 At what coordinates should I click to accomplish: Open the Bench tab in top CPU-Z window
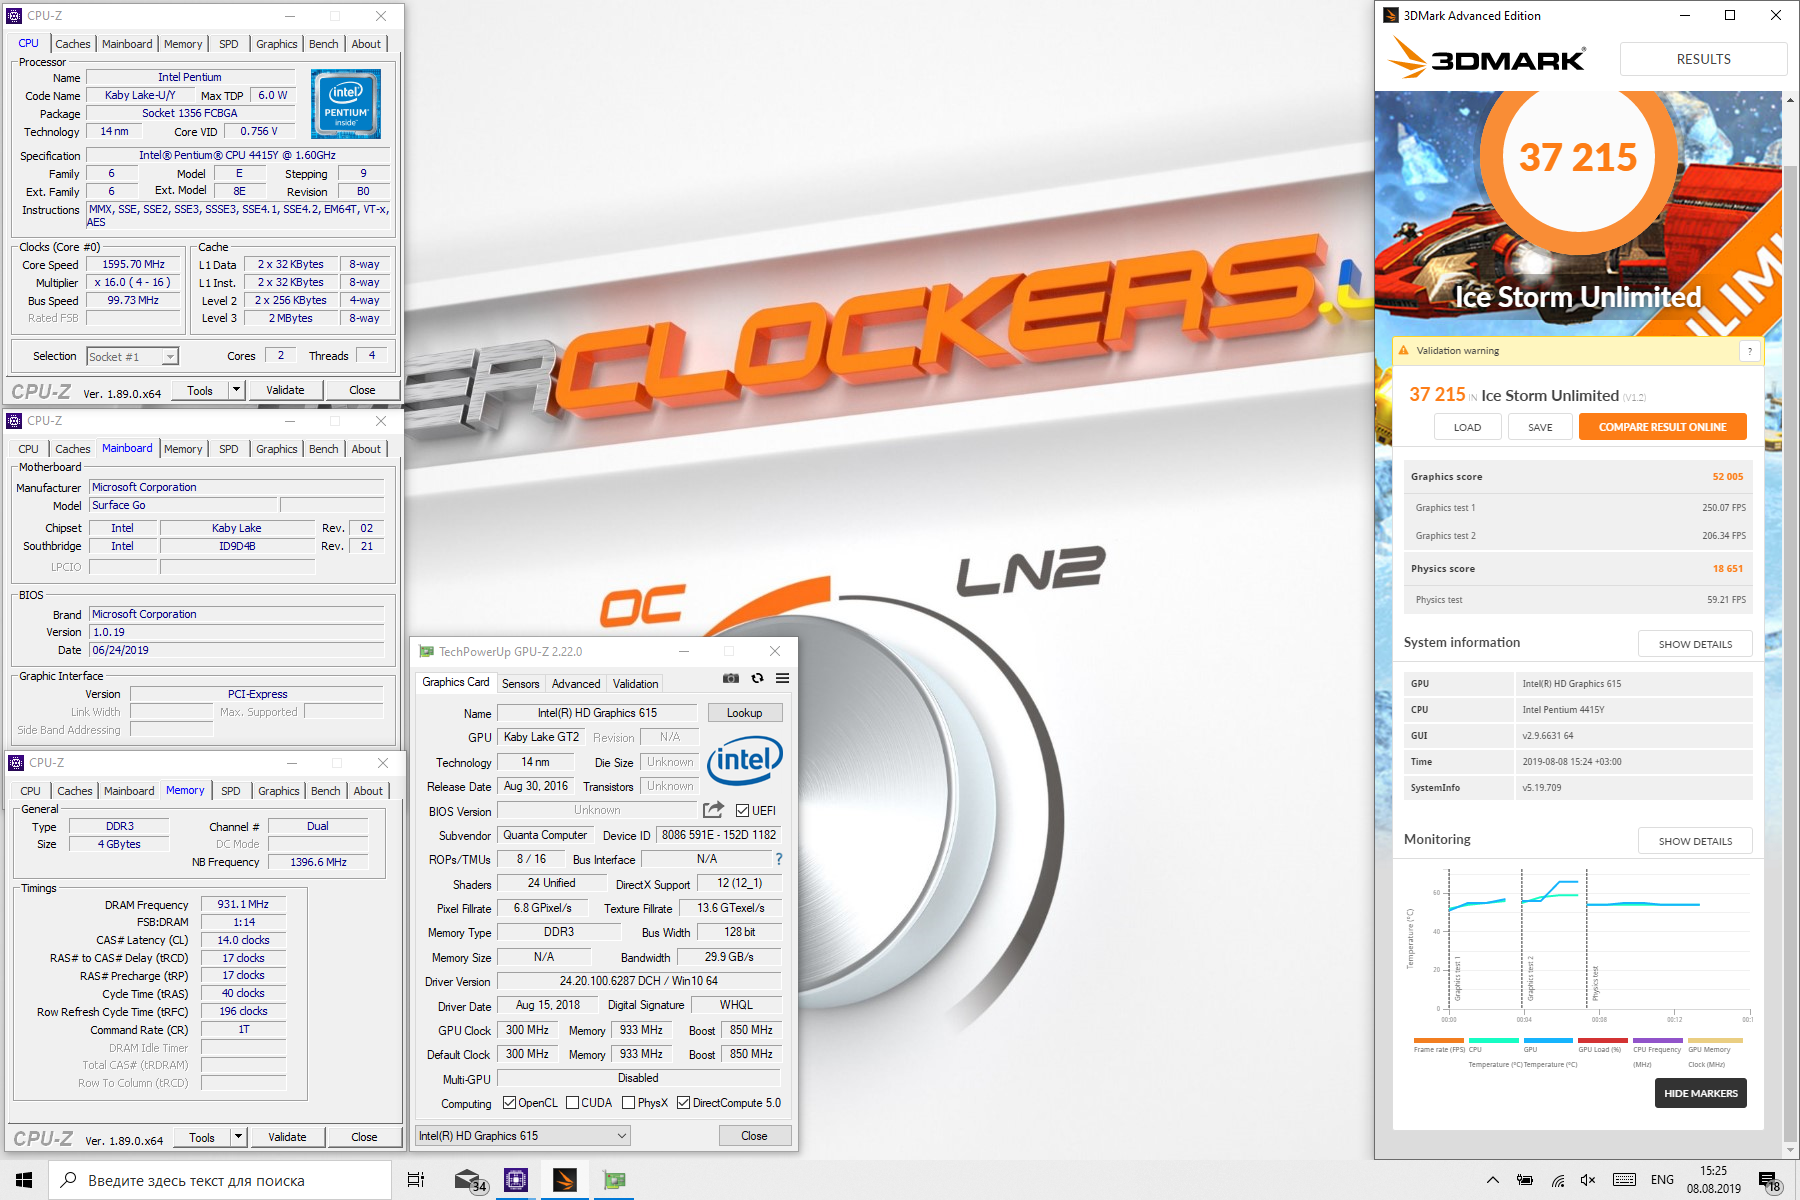[x=324, y=44]
